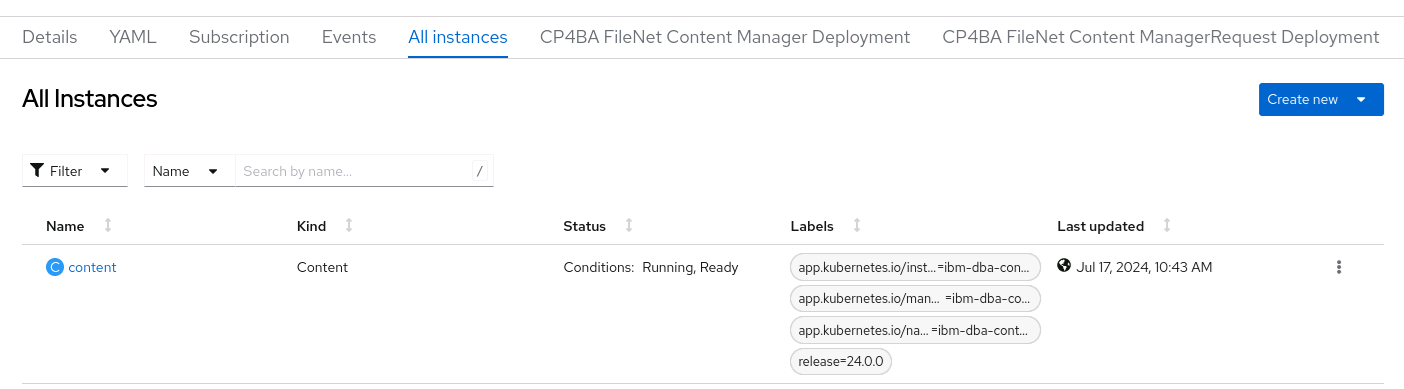Open the Subscription tab
The height and width of the screenshot is (389, 1404).
pos(239,37)
